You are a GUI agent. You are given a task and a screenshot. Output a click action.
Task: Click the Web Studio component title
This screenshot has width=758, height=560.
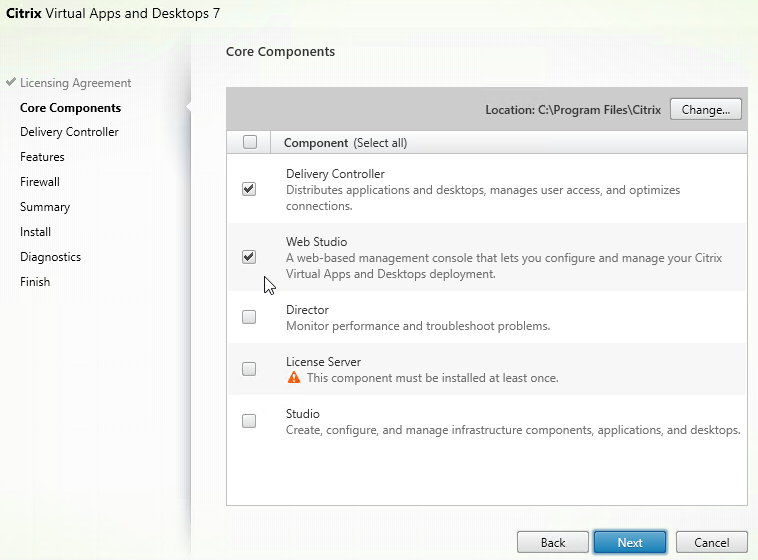coord(317,242)
